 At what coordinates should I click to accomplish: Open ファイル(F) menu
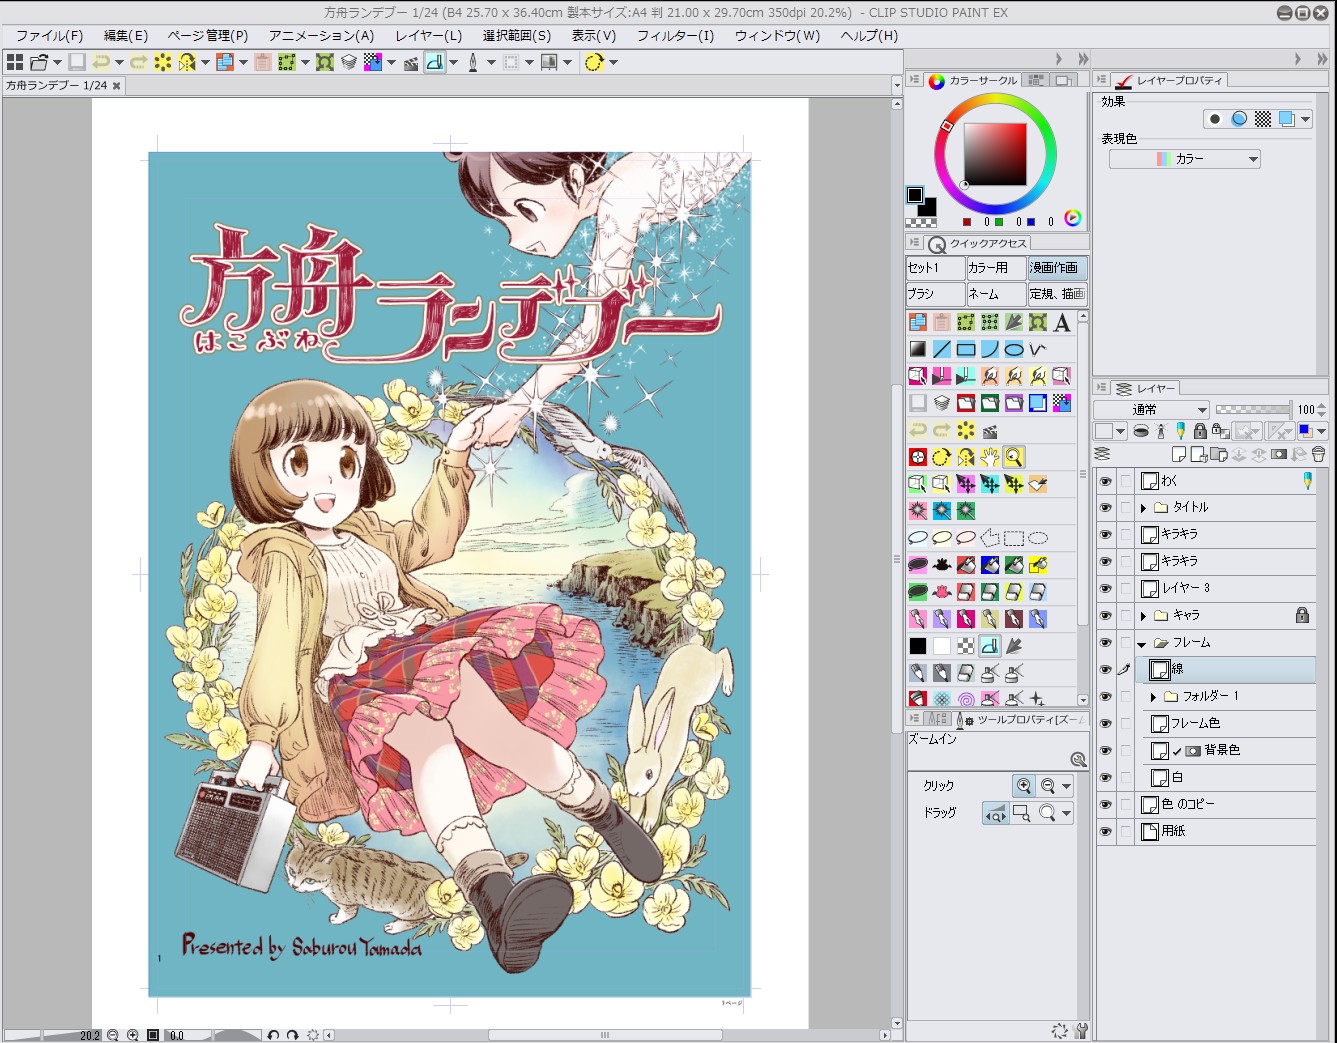point(49,35)
